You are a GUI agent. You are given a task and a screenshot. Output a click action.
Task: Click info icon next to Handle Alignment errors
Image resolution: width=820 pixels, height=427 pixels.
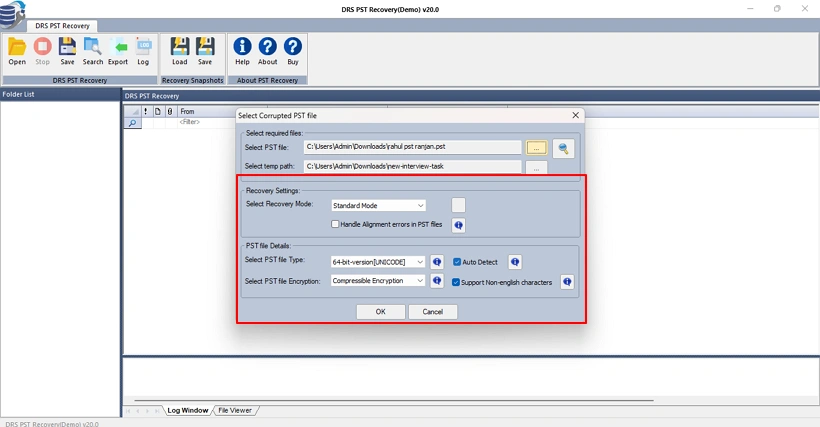(x=459, y=225)
